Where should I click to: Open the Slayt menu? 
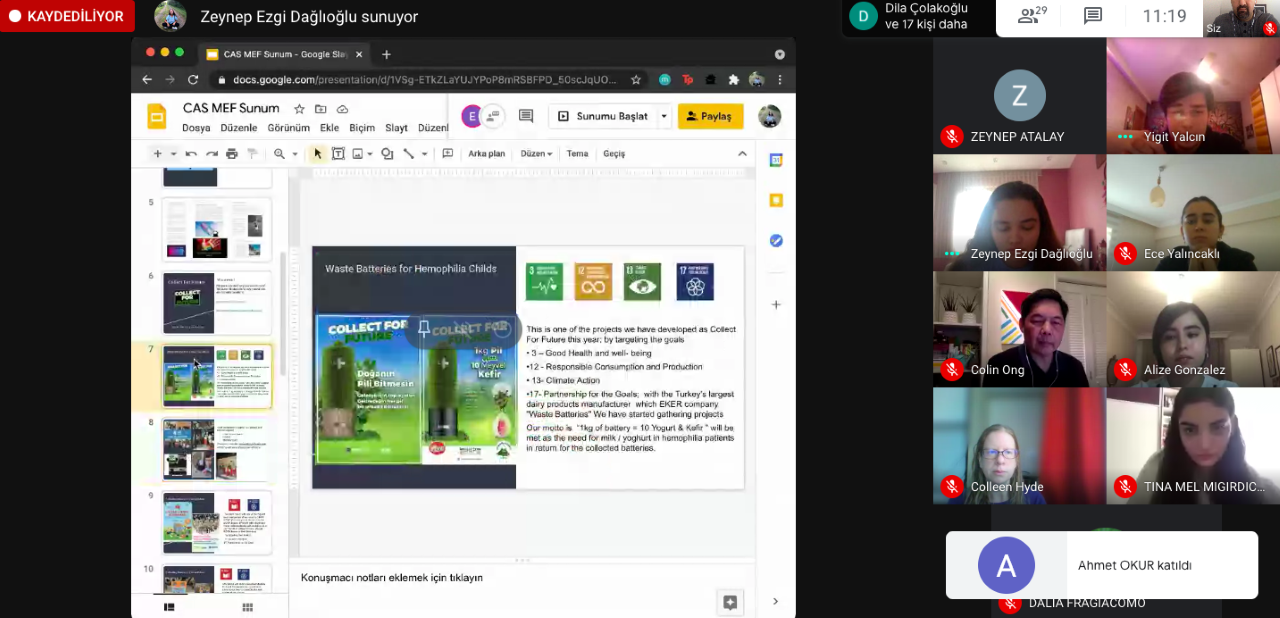[396, 128]
